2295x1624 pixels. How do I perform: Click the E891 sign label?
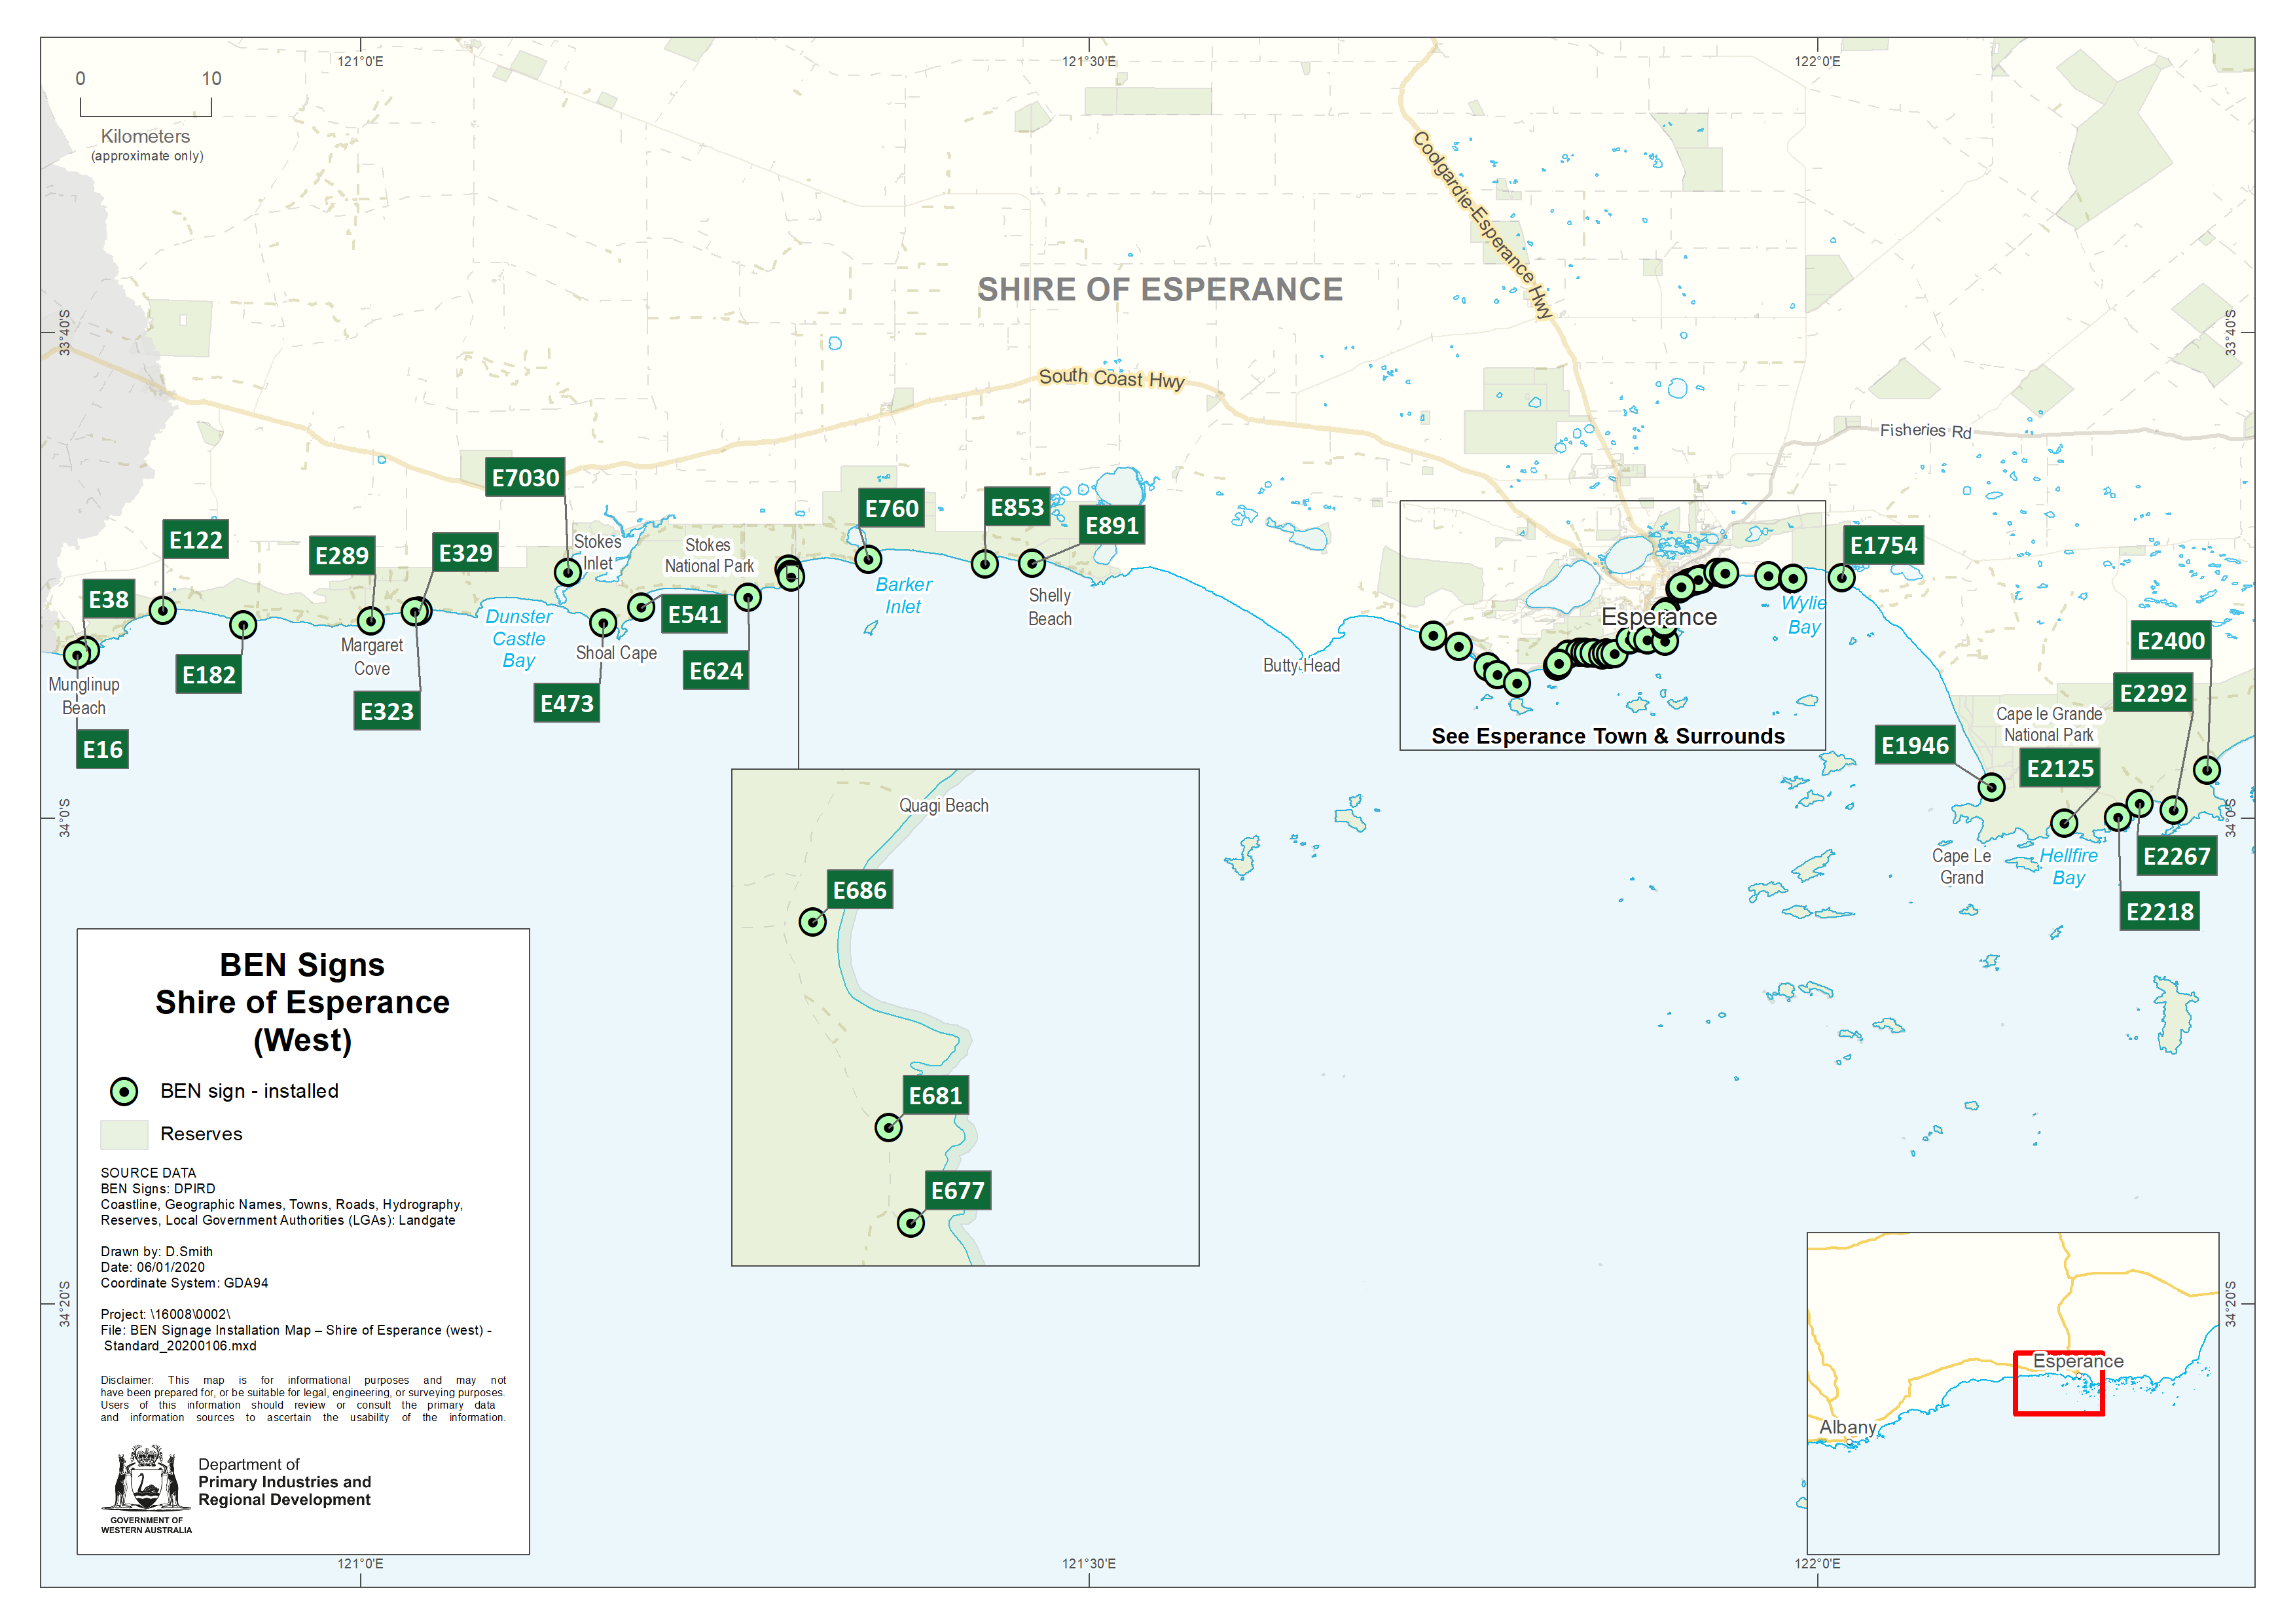1112,525
